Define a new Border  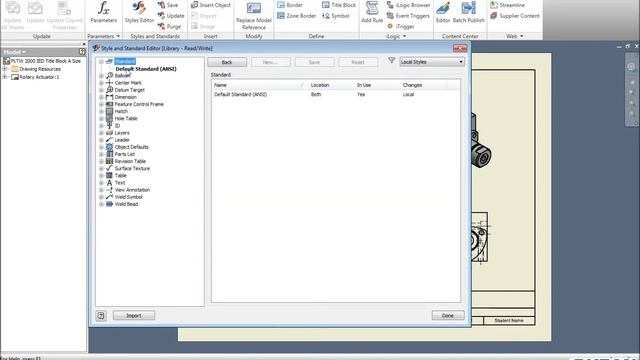[290, 5]
